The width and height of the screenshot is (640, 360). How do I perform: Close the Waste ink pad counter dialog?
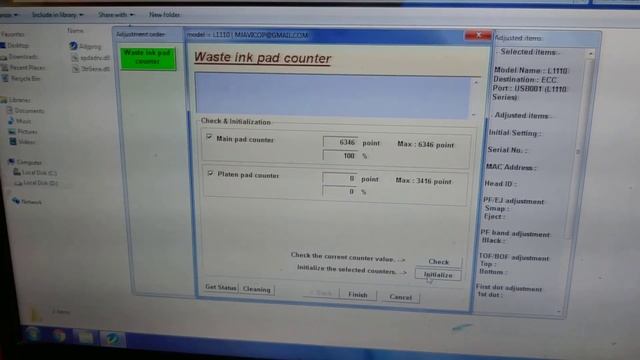pos(478,36)
